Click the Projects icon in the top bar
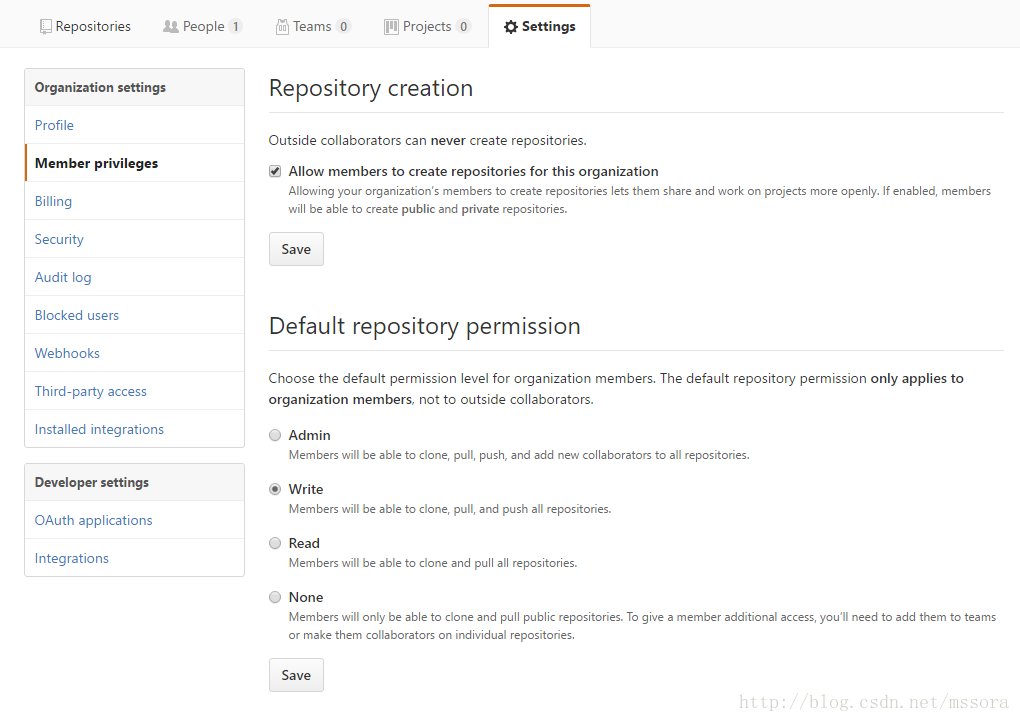This screenshot has width=1020, height=722. coord(389,26)
